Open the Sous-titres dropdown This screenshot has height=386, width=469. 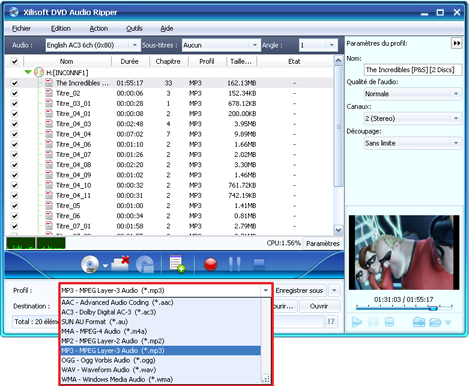[x=254, y=45]
